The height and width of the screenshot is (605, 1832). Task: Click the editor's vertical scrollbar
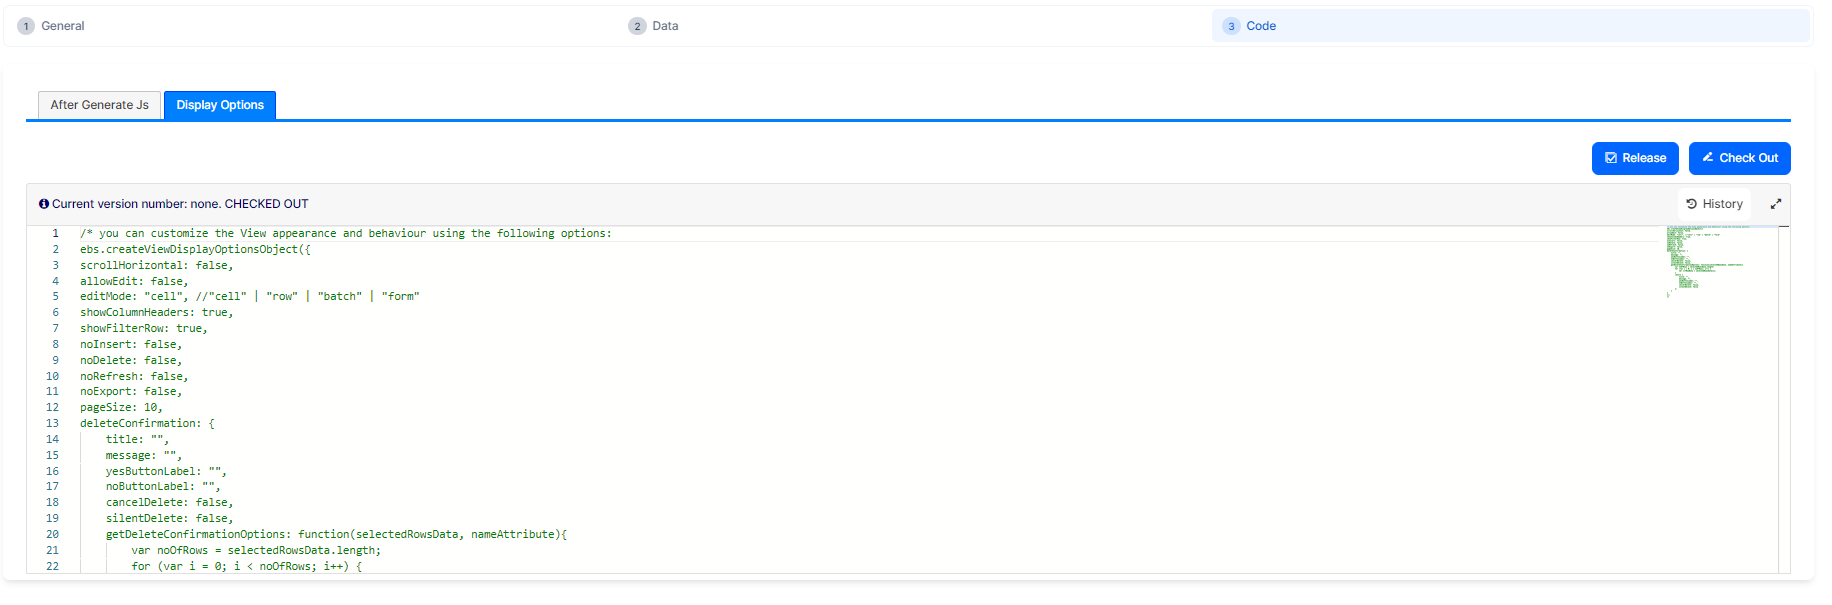[x=1784, y=400]
